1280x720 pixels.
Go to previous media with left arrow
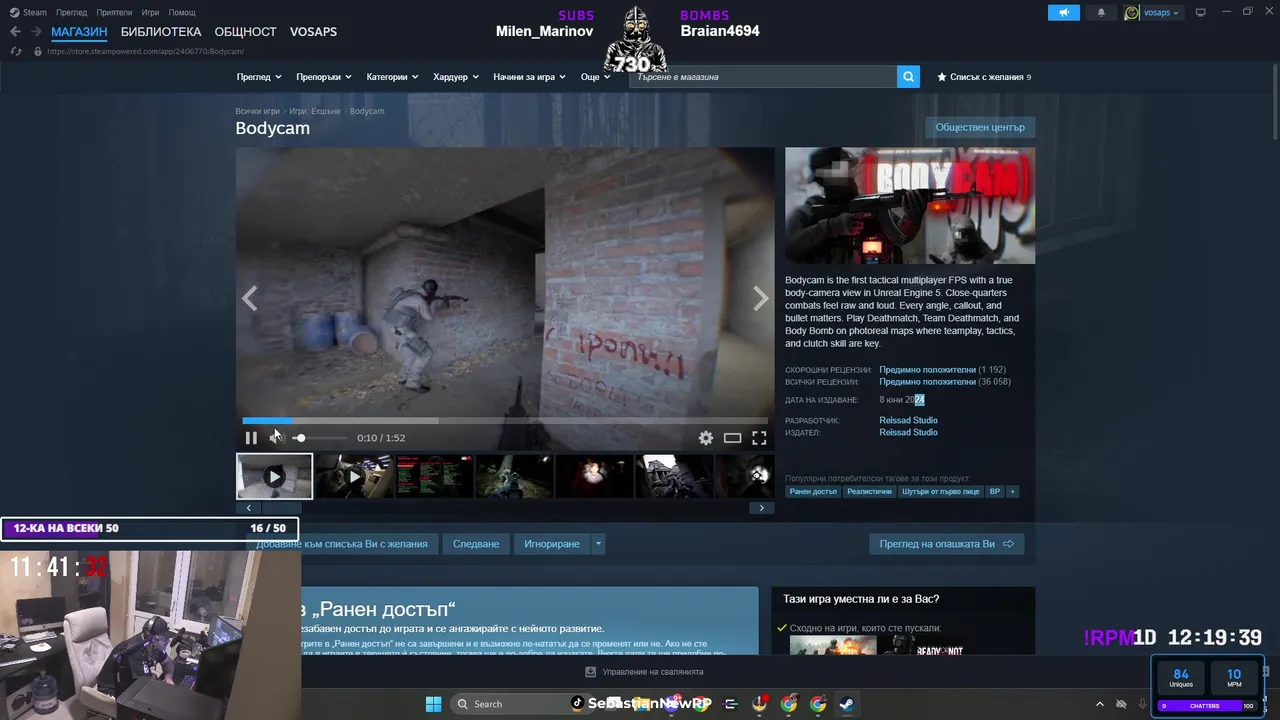pyautogui.click(x=250, y=298)
